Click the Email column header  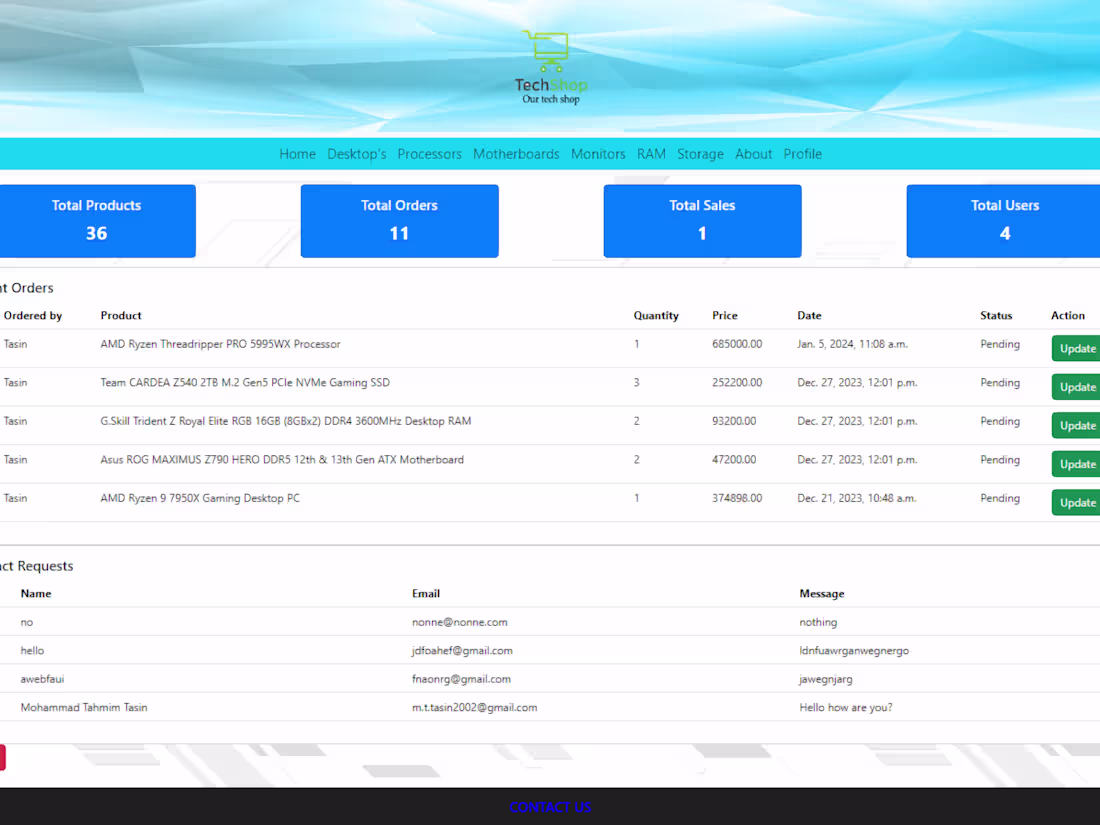[426, 593]
